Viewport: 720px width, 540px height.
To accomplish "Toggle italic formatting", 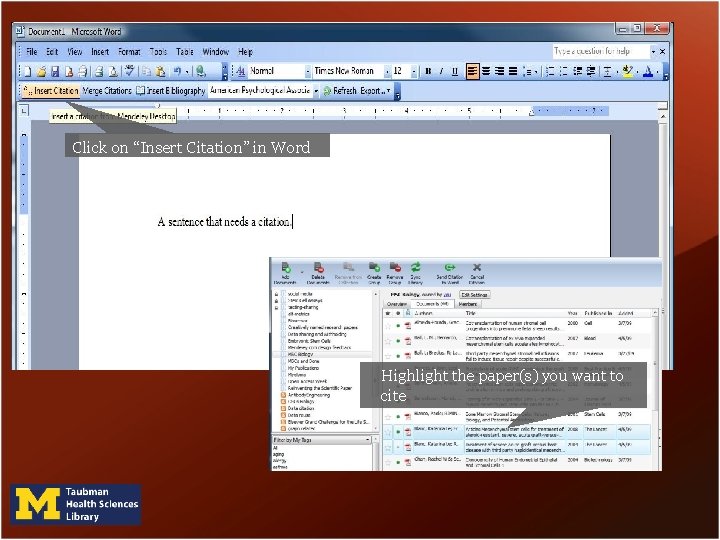I will (x=441, y=71).
